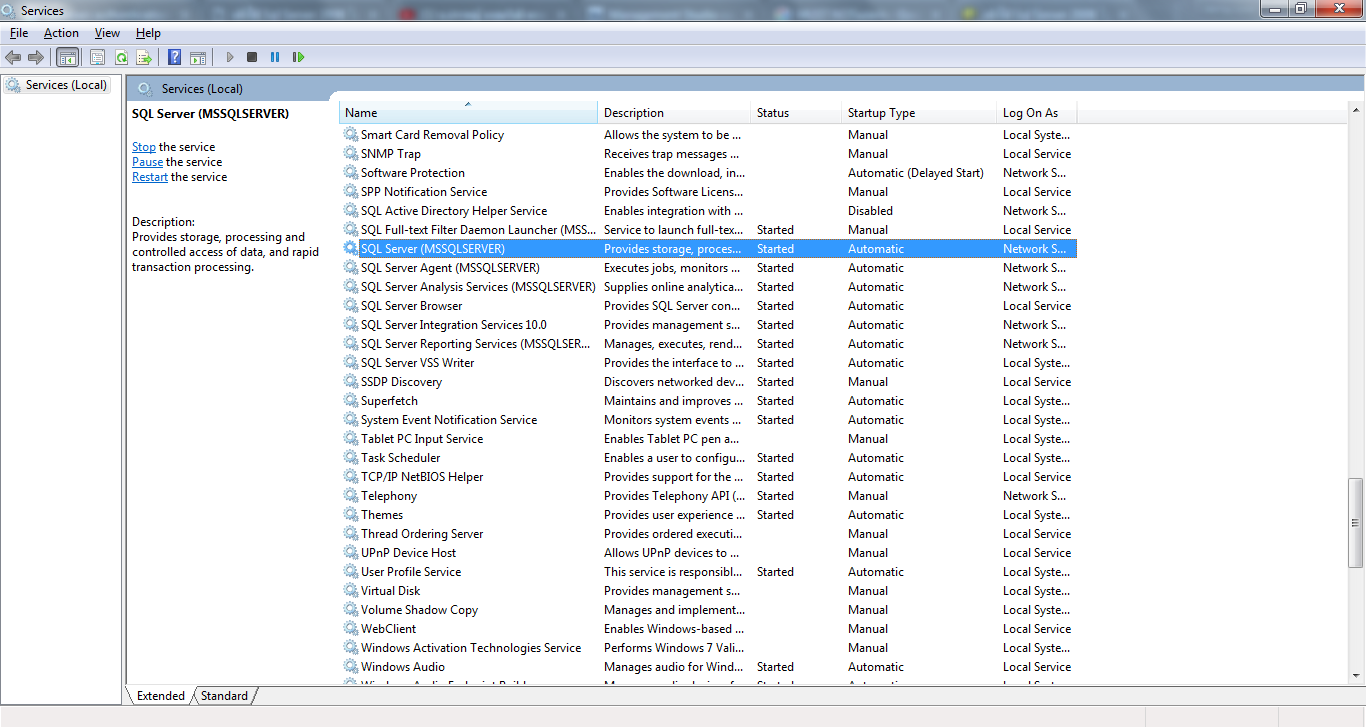This screenshot has height=728, width=1366.
Task: Click the Automatic (Delayed Start) cell
Action: pyautogui.click(x=915, y=172)
